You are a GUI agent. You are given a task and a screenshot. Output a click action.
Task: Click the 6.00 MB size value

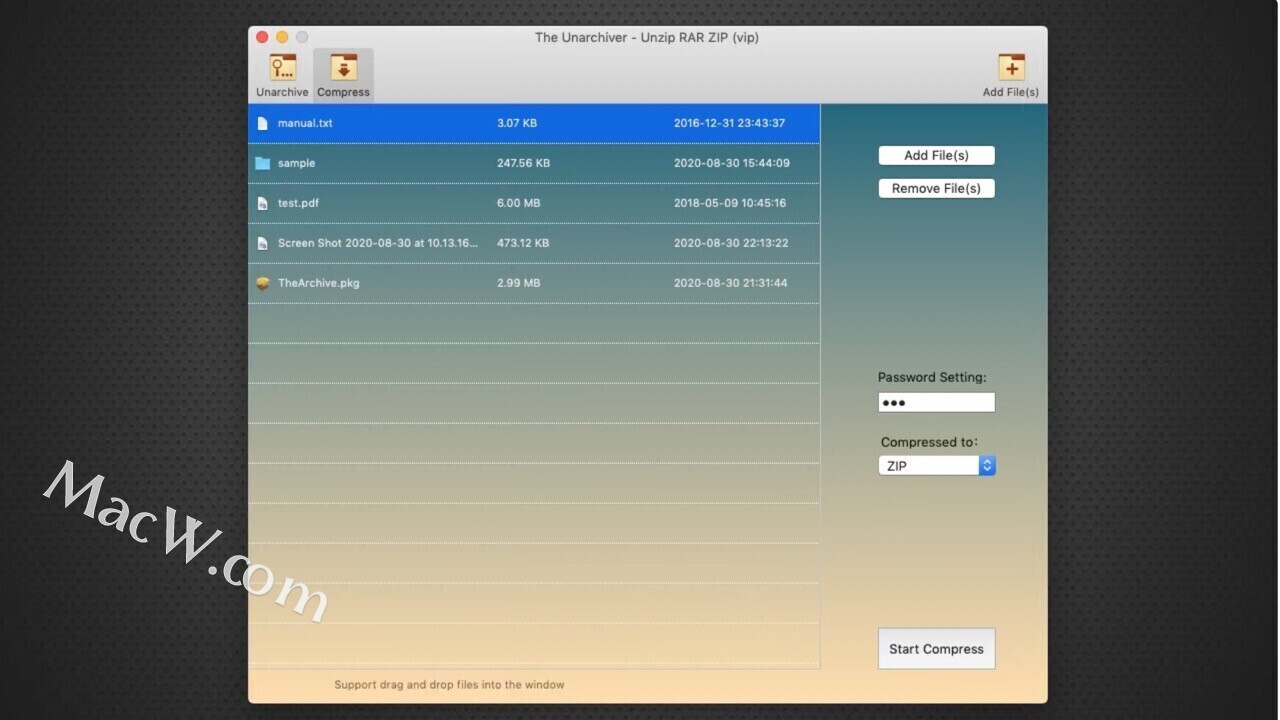(x=518, y=203)
